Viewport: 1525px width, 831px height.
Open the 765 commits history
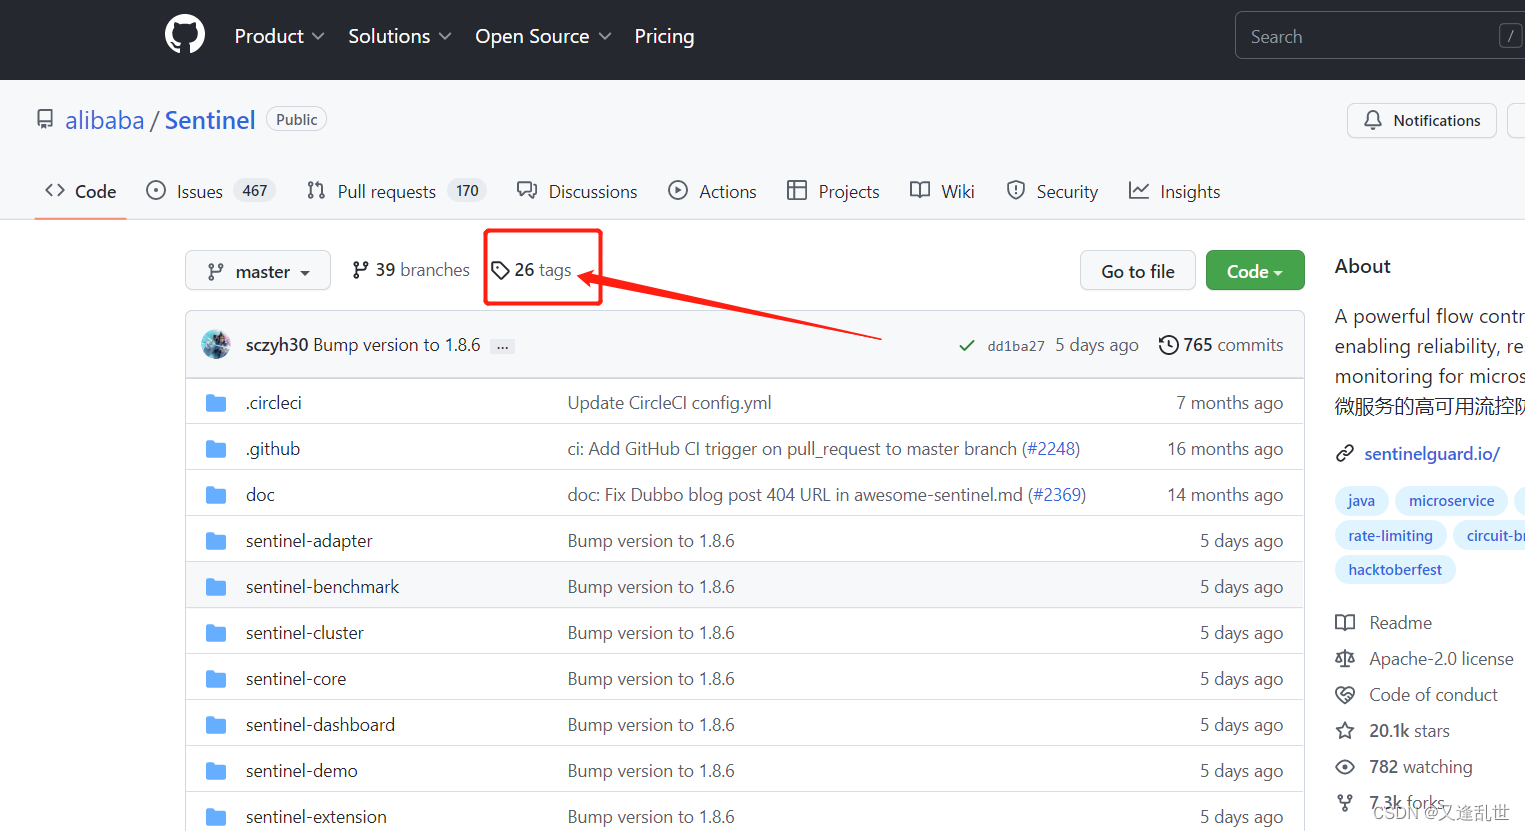[1221, 345]
